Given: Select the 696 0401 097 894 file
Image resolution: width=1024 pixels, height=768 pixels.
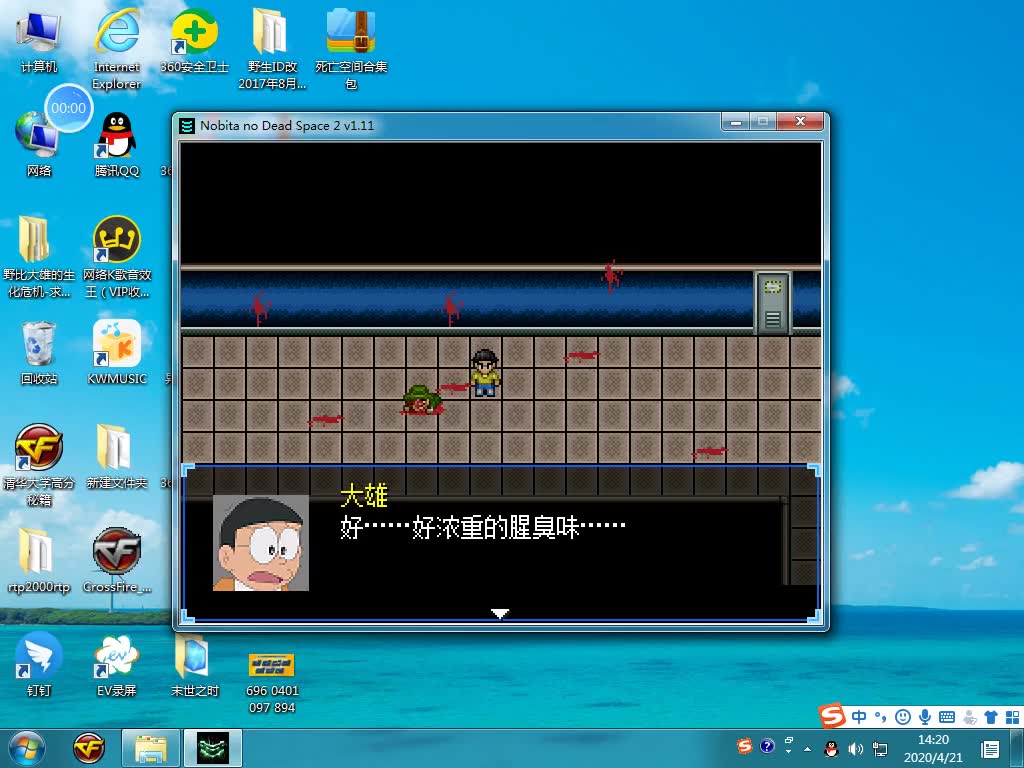Looking at the screenshot, I should (x=272, y=682).
